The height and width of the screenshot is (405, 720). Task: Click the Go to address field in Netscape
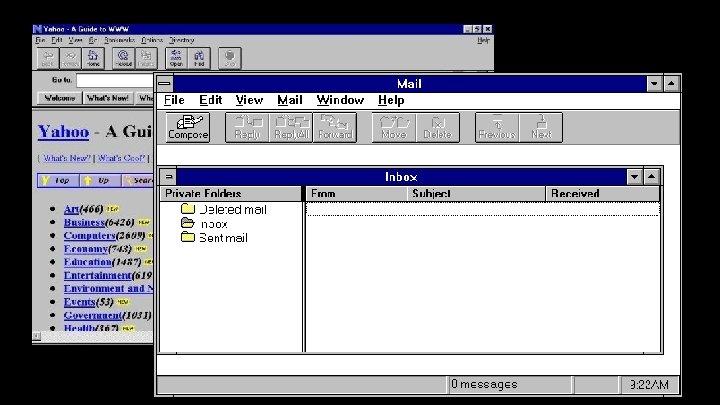tap(115, 80)
